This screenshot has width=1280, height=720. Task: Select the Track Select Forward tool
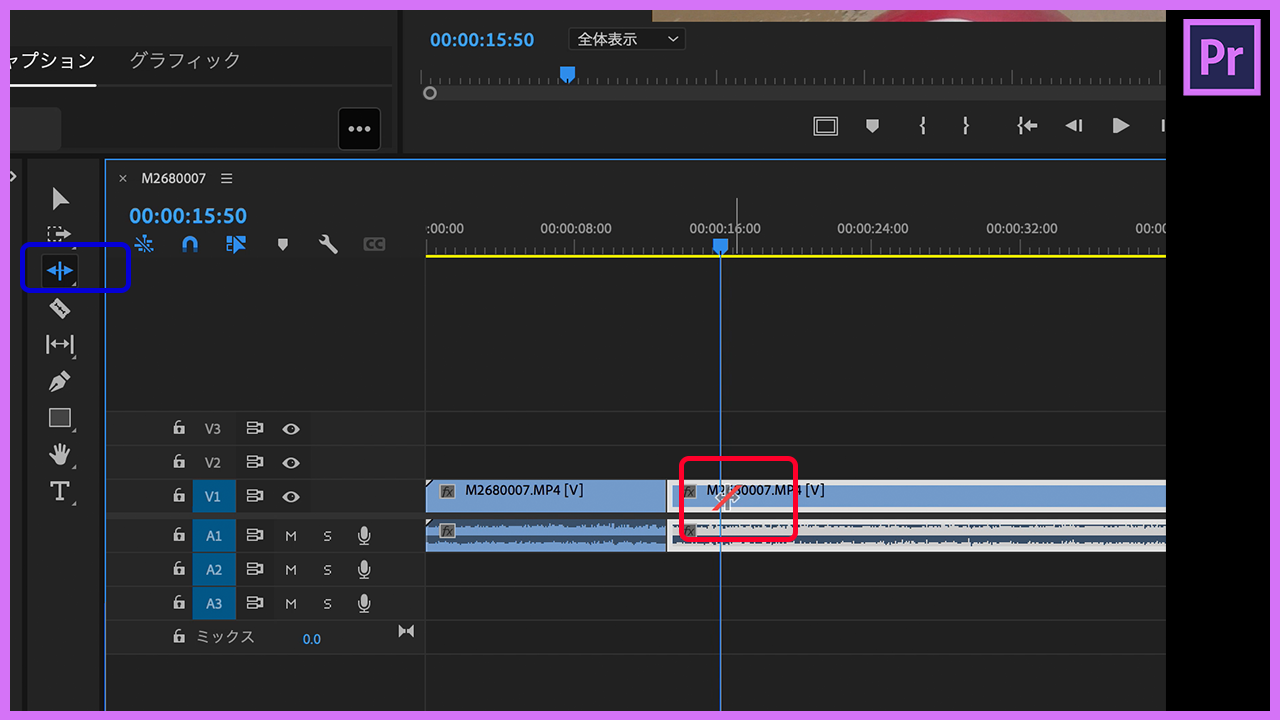click(59, 234)
